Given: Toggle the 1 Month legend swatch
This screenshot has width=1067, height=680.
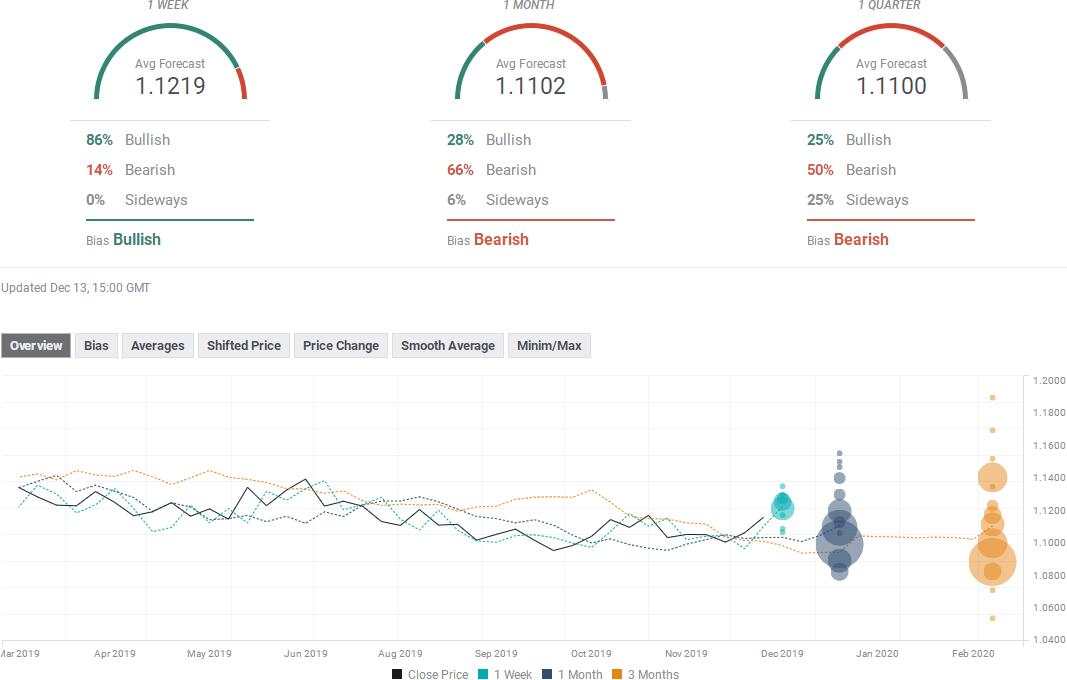Looking at the screenshot, I should point(547,674).
